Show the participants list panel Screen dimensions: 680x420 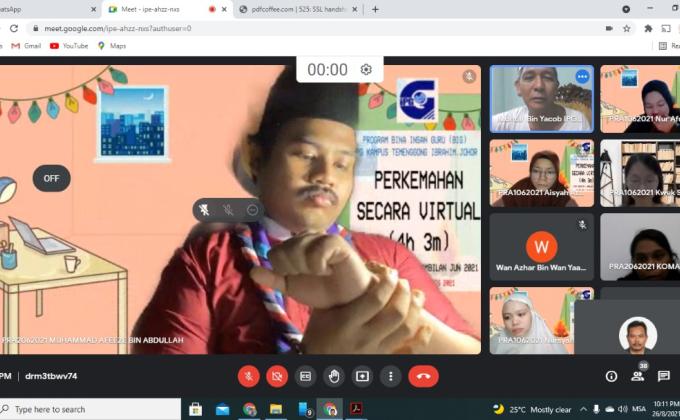[637, 376]
